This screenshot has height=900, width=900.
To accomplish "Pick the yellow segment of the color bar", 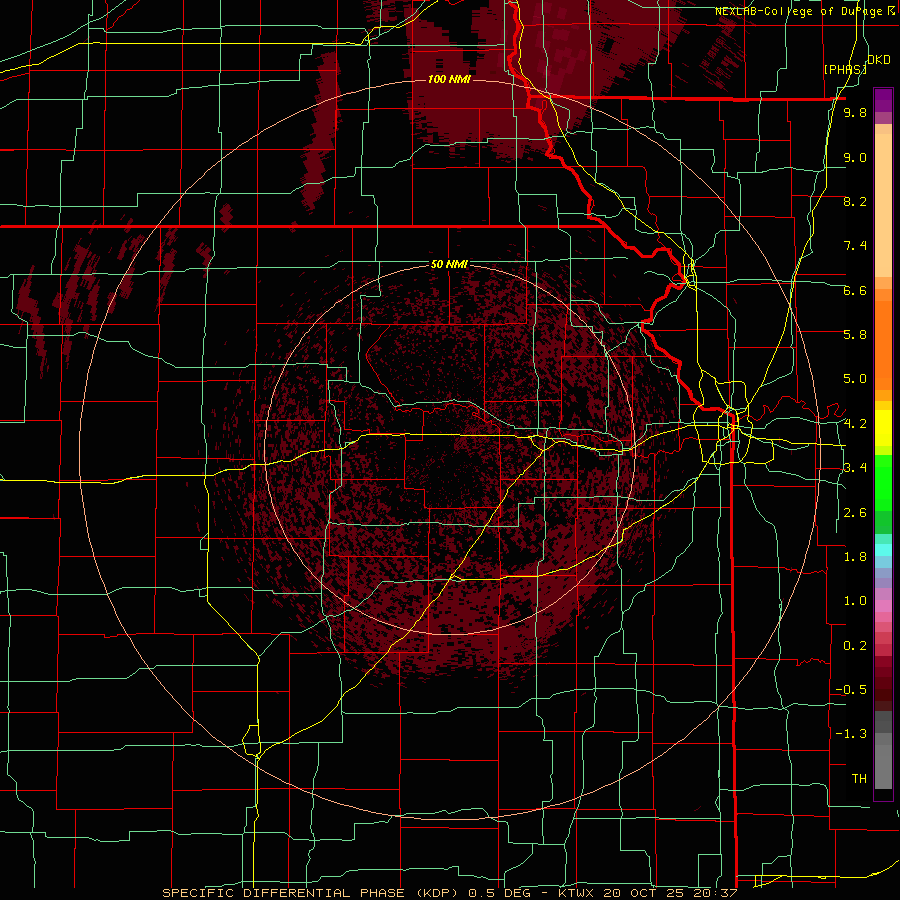I will pos(883,428).
